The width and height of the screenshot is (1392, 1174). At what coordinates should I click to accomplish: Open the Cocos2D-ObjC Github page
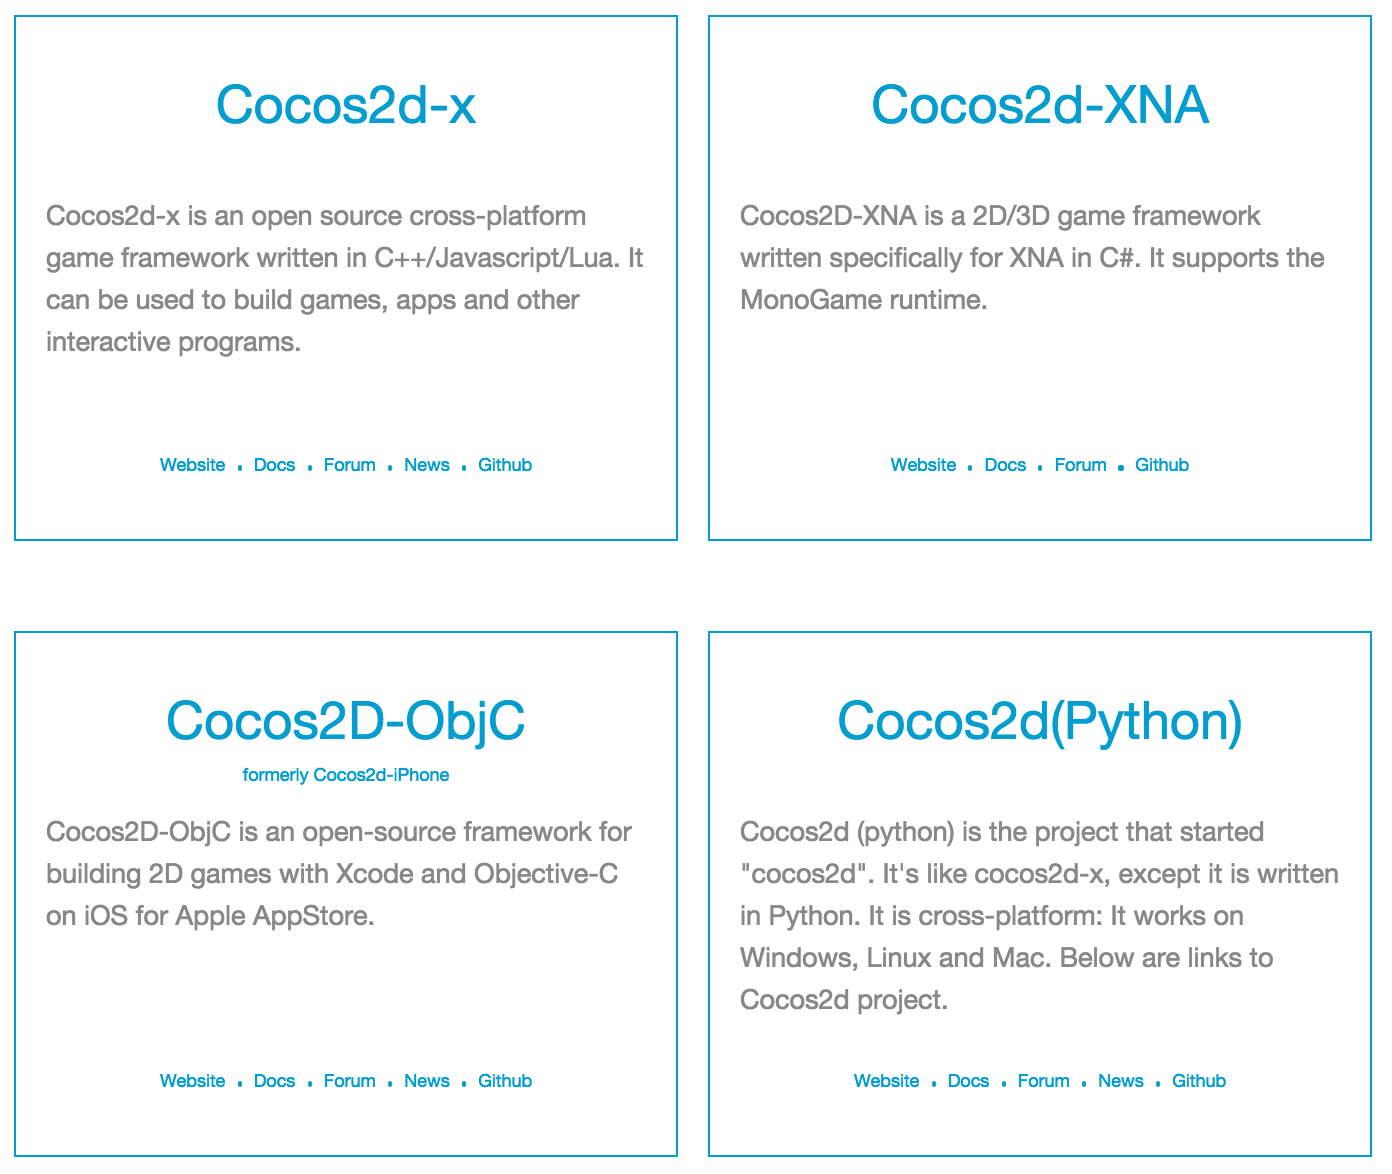point(505,1081)
